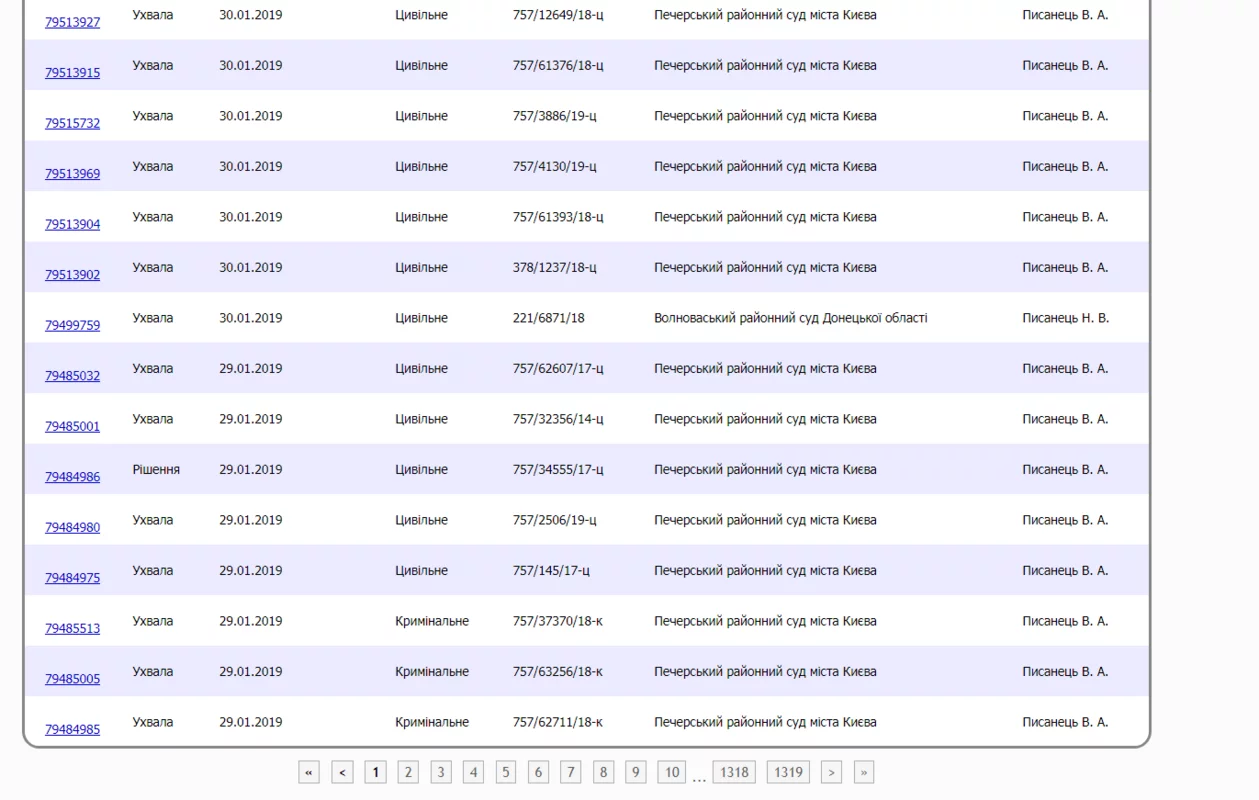
Task: Click court name in row 757/145/17-ц
Action: pyautogui.click(x=765, y=570)
